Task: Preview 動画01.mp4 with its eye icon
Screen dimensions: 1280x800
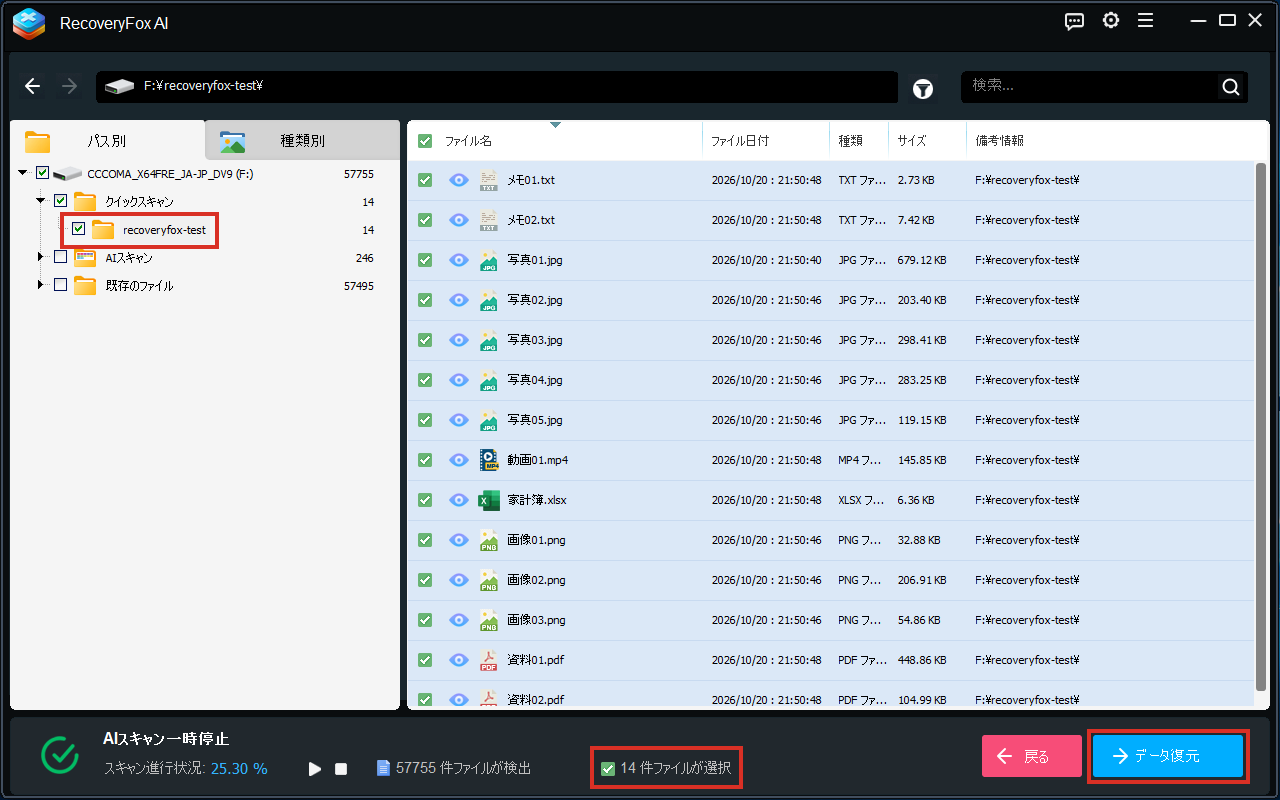Action: tap(459, 460)
